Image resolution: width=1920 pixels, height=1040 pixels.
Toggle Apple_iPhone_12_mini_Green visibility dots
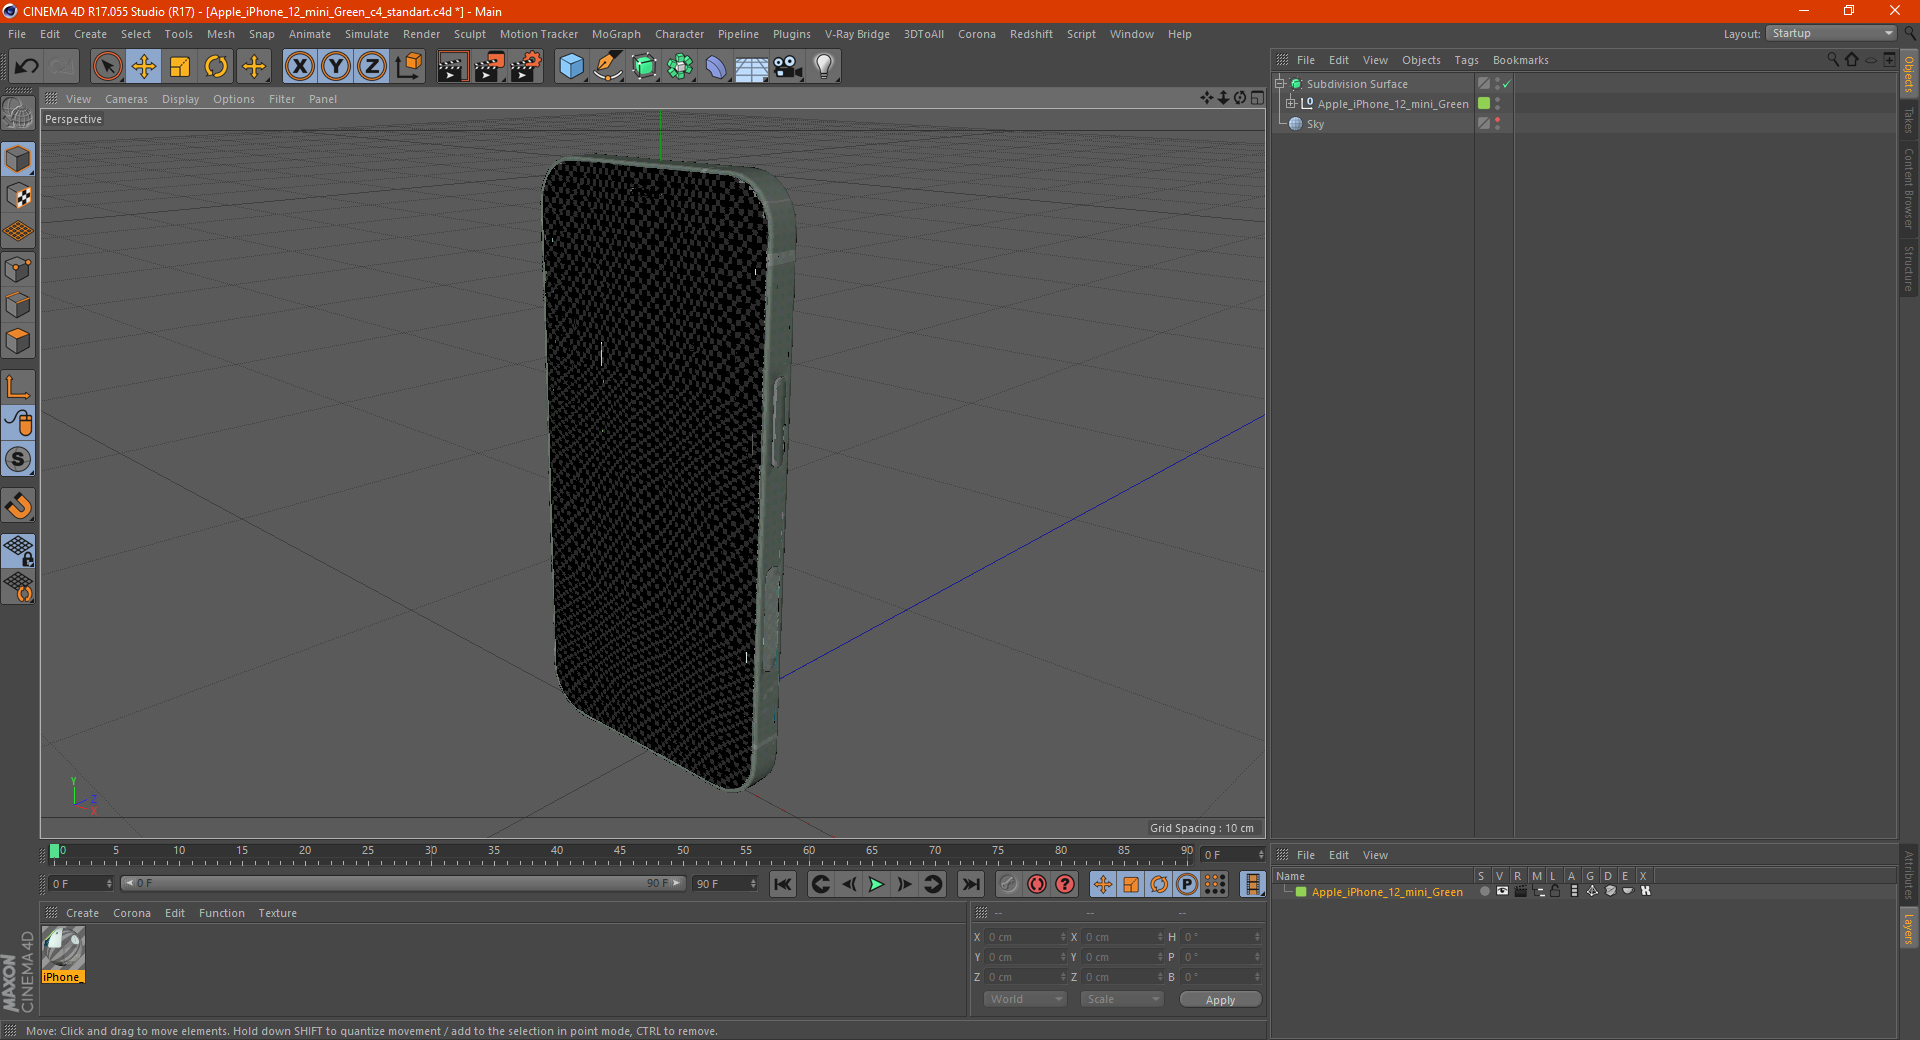pos(1497,104)
